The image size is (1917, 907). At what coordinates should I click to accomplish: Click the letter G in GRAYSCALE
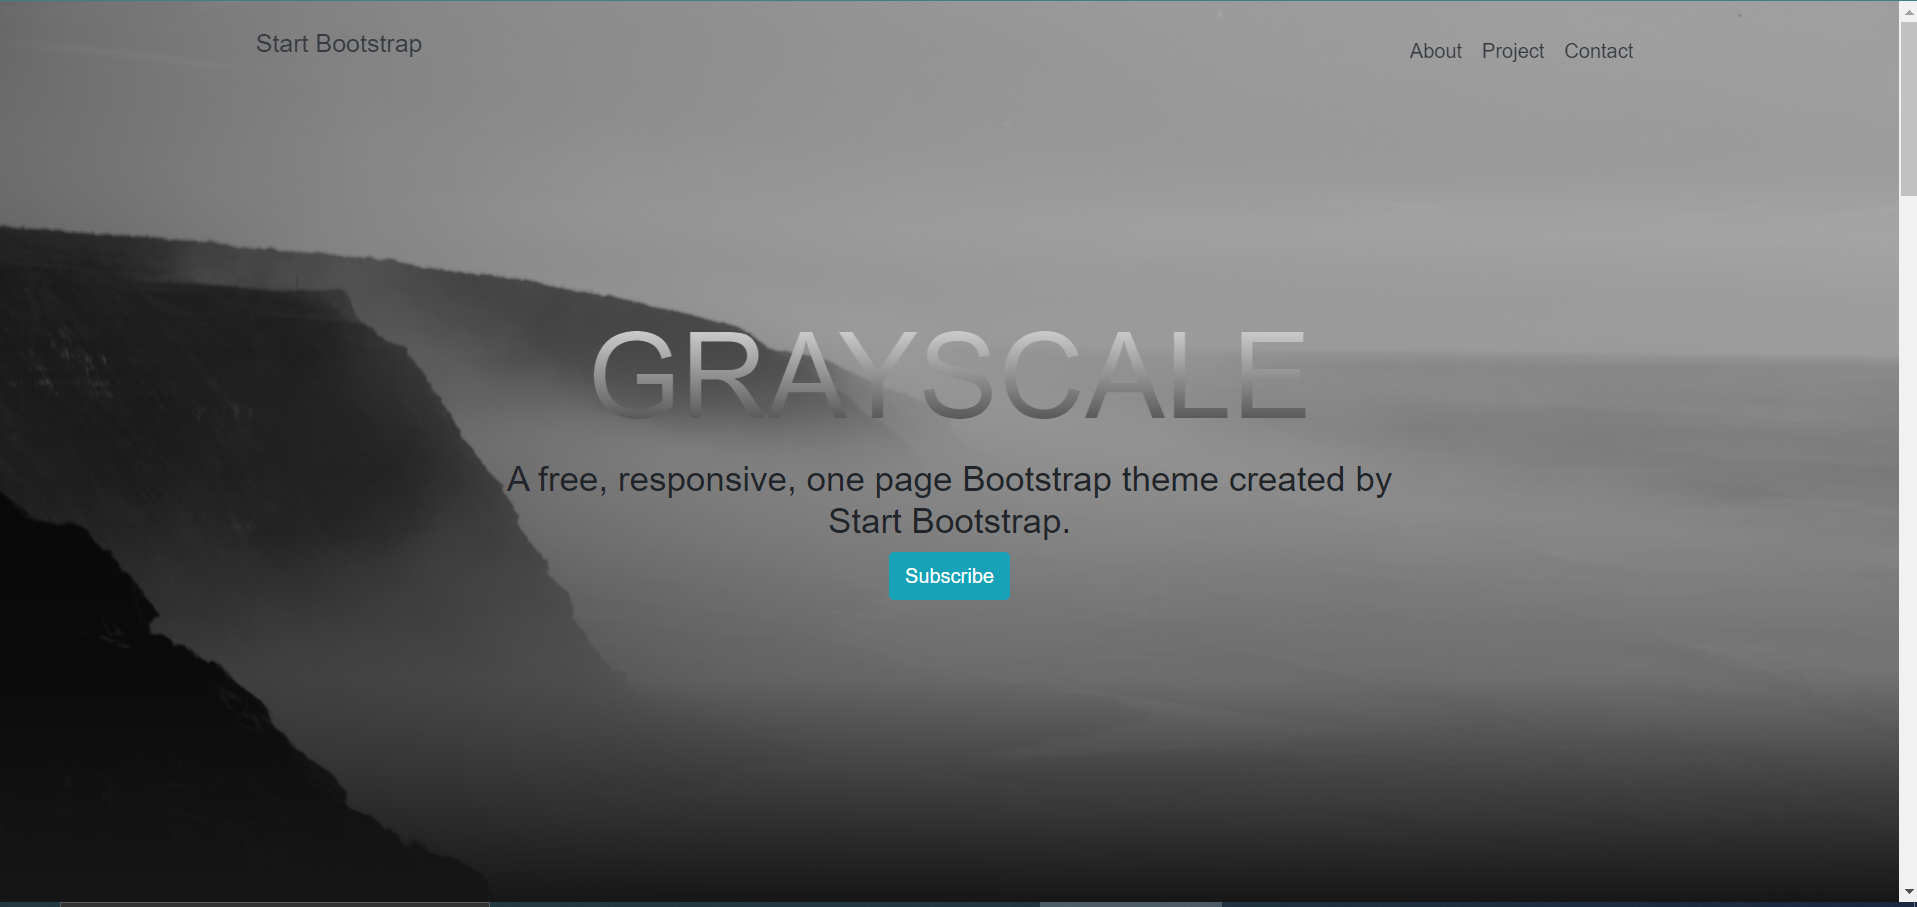pos(635,375)
